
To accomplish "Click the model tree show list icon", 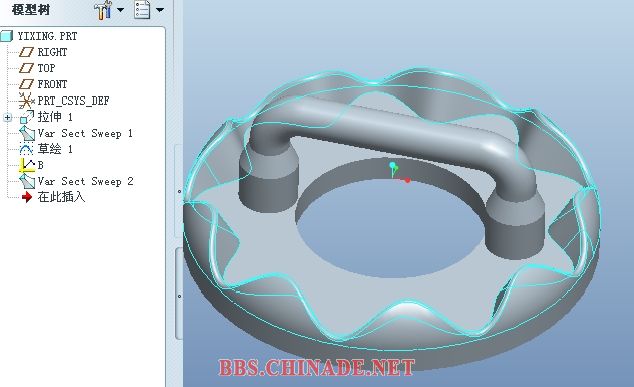I will (x=142, y=10).
